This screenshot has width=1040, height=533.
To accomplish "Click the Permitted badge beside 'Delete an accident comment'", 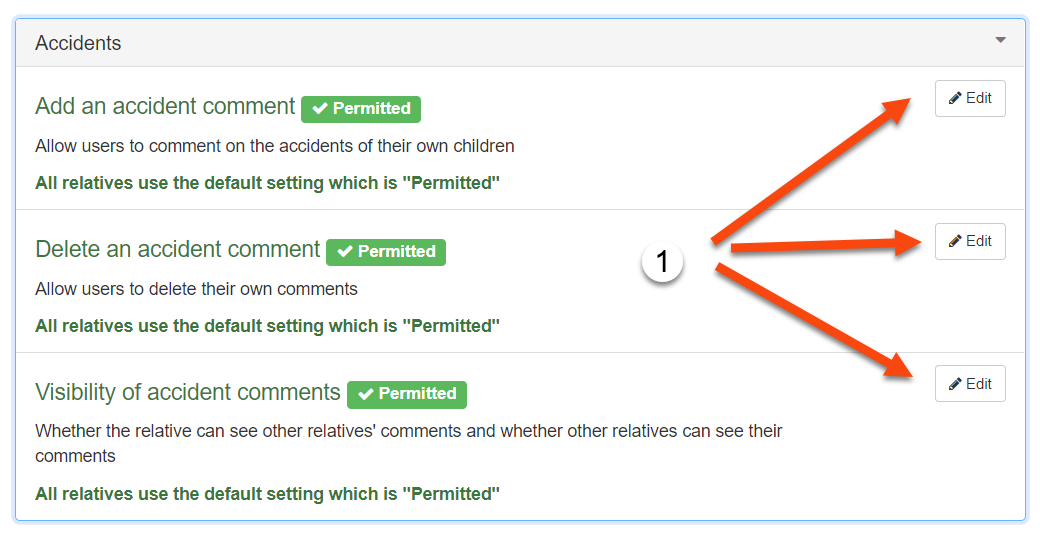I will pyautogui.click(x=386, y=252).
